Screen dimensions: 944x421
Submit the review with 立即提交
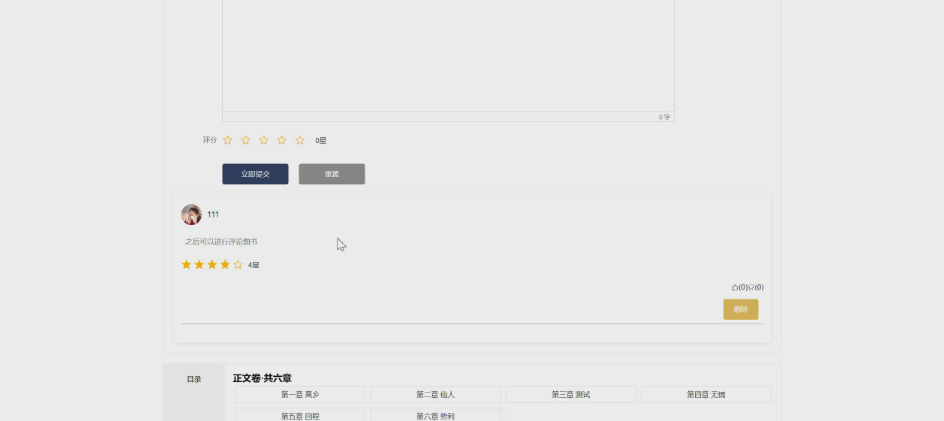pyautogui.click(x=255, y=174)
